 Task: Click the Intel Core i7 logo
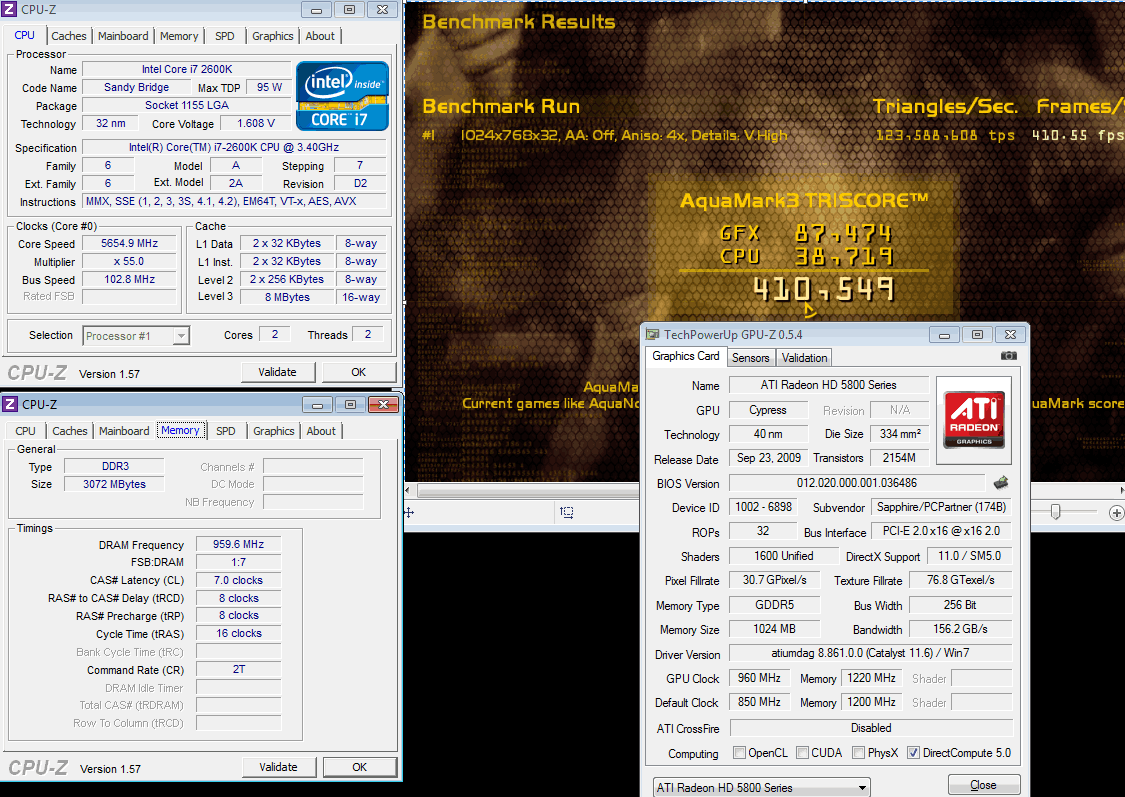point(342,95)
